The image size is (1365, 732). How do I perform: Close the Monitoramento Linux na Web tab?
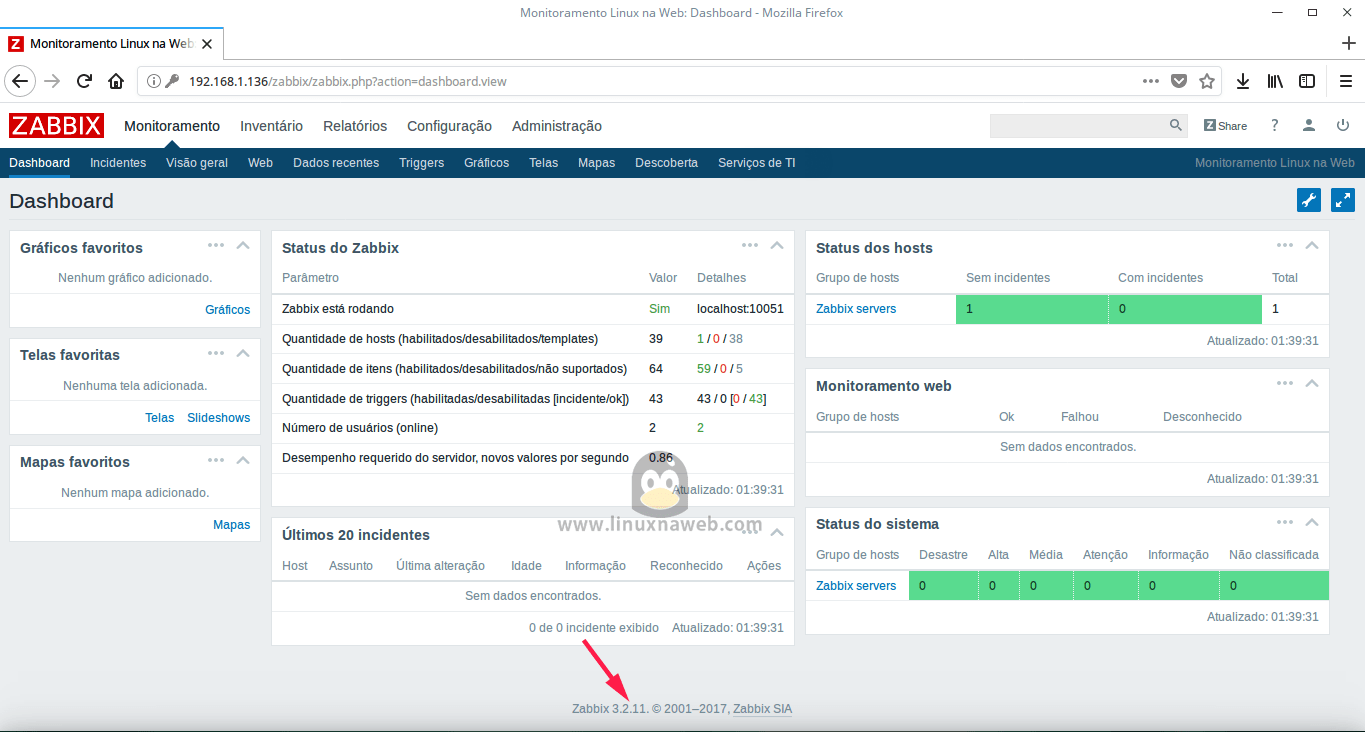207,44
